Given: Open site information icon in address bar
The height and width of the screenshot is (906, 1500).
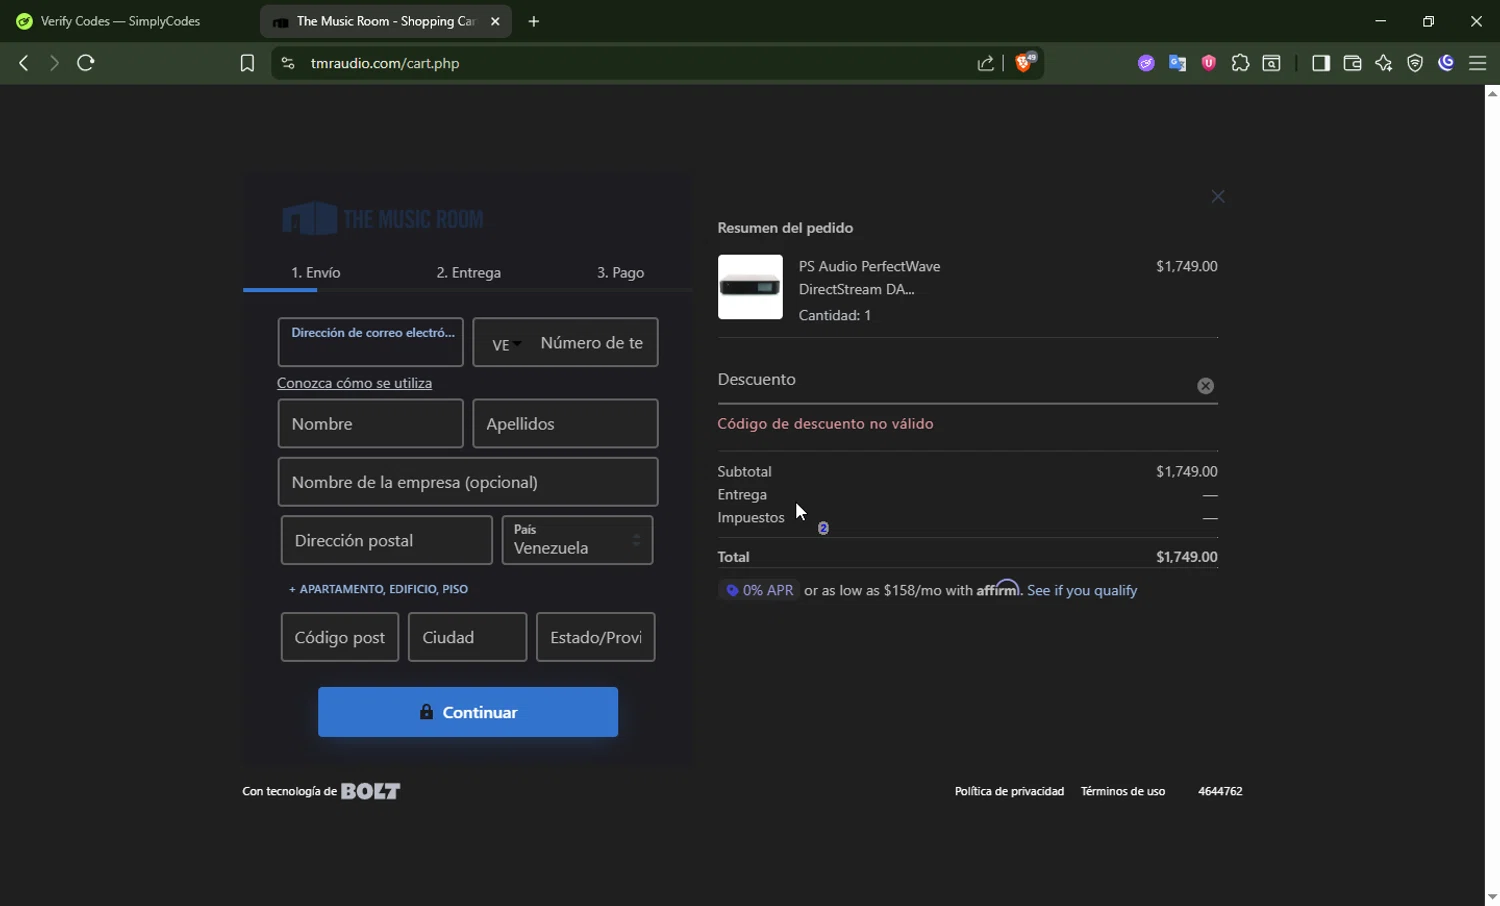Looking at the screenshot, I should pos(288,63).
